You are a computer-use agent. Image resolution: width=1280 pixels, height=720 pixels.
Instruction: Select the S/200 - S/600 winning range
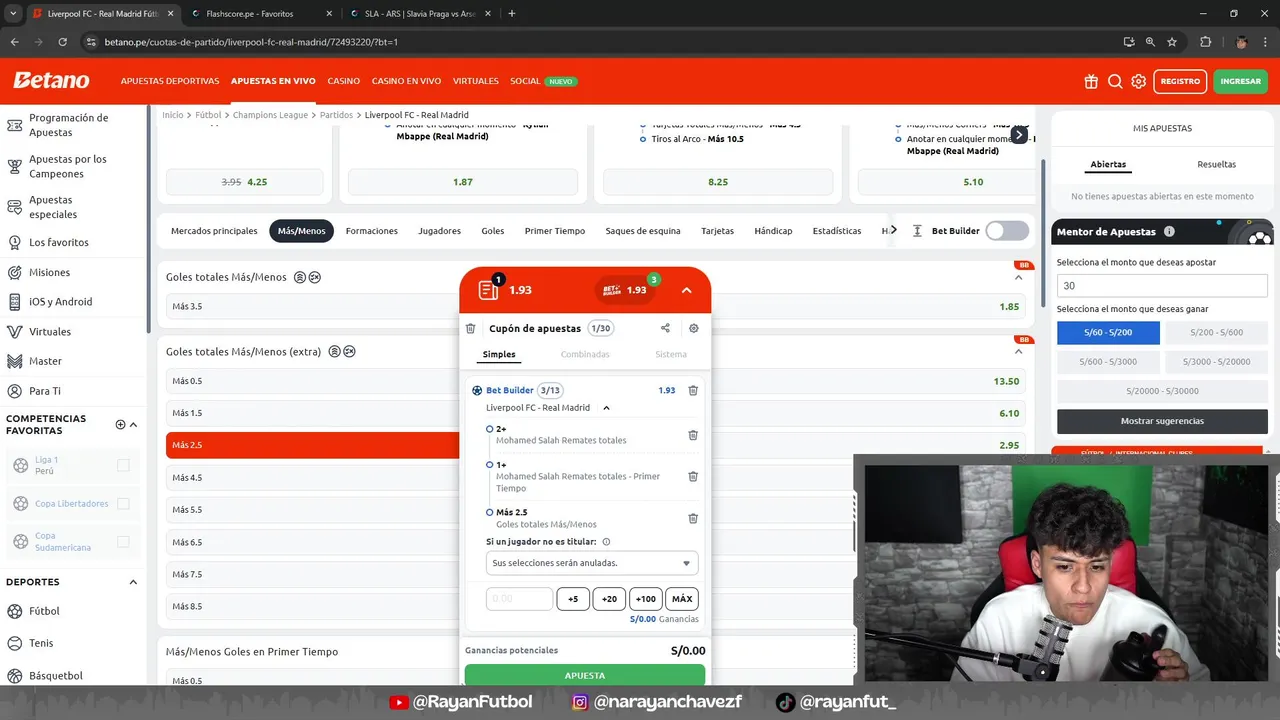tap(1216, 332)
